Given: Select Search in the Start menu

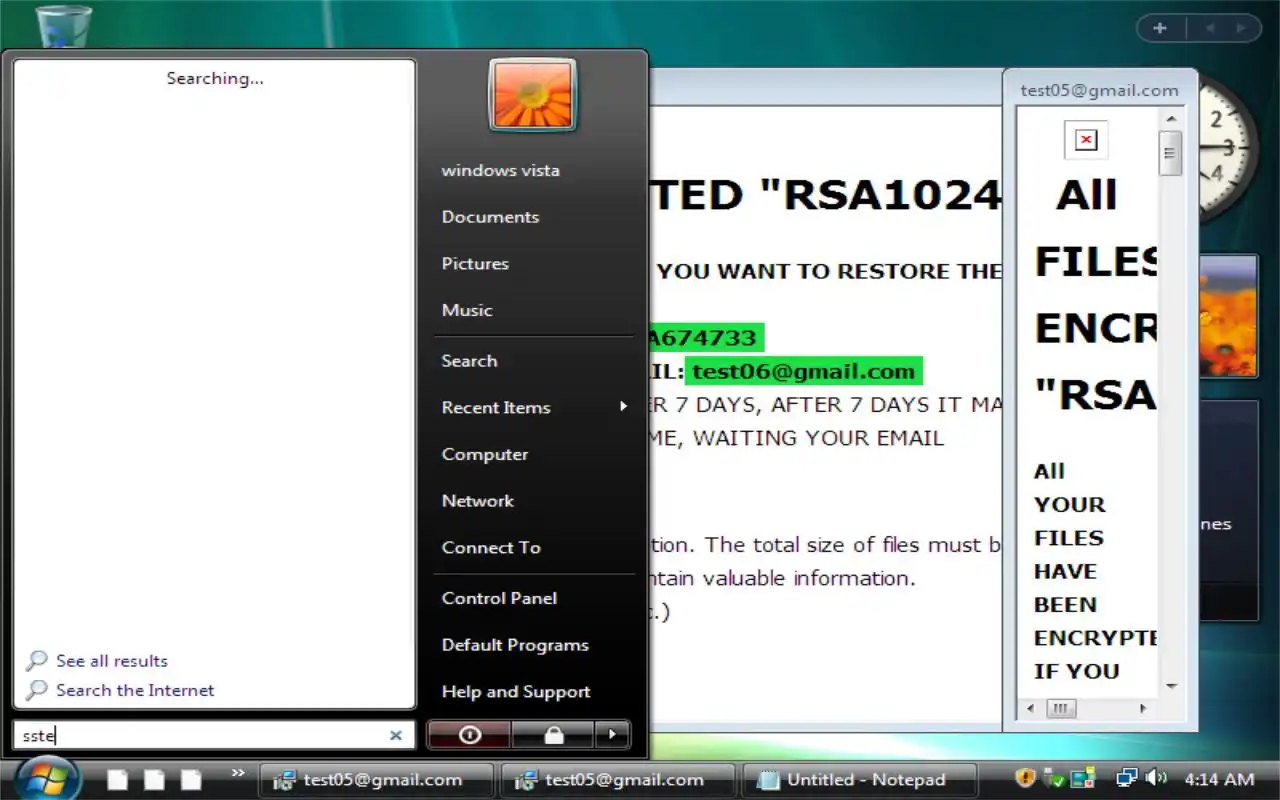Looking at the screenshot, I should (x=469, y=361).
